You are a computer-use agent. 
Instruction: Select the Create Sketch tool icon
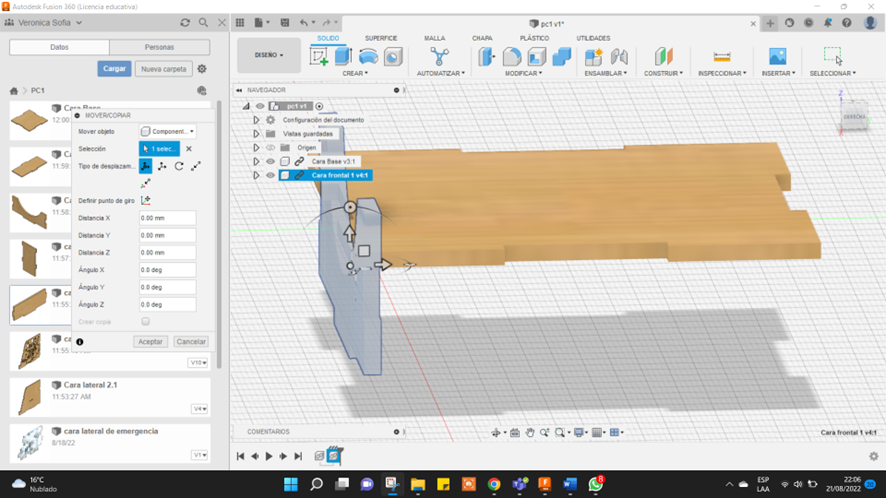point(319,57)
